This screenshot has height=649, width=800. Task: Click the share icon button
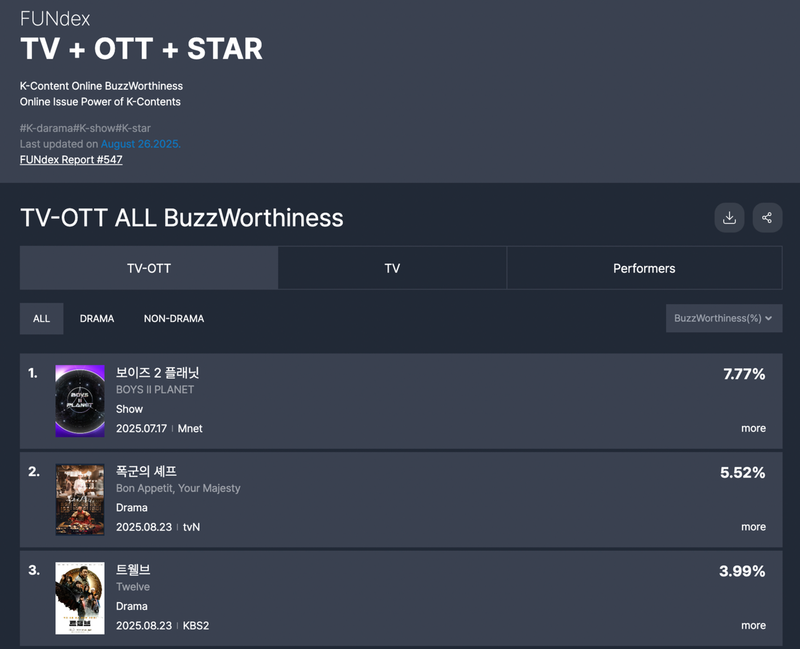coord(767,218)
